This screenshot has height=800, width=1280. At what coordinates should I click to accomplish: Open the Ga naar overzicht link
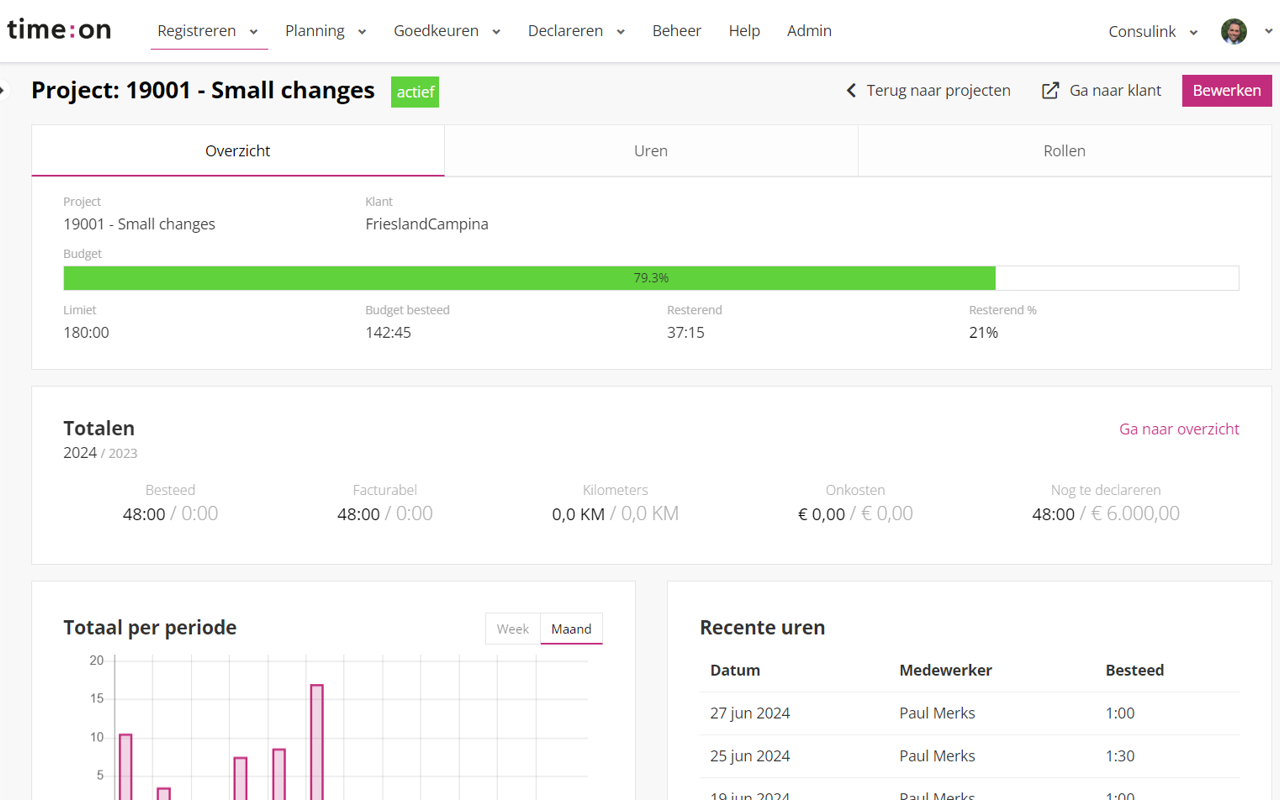coord(1179,429)
